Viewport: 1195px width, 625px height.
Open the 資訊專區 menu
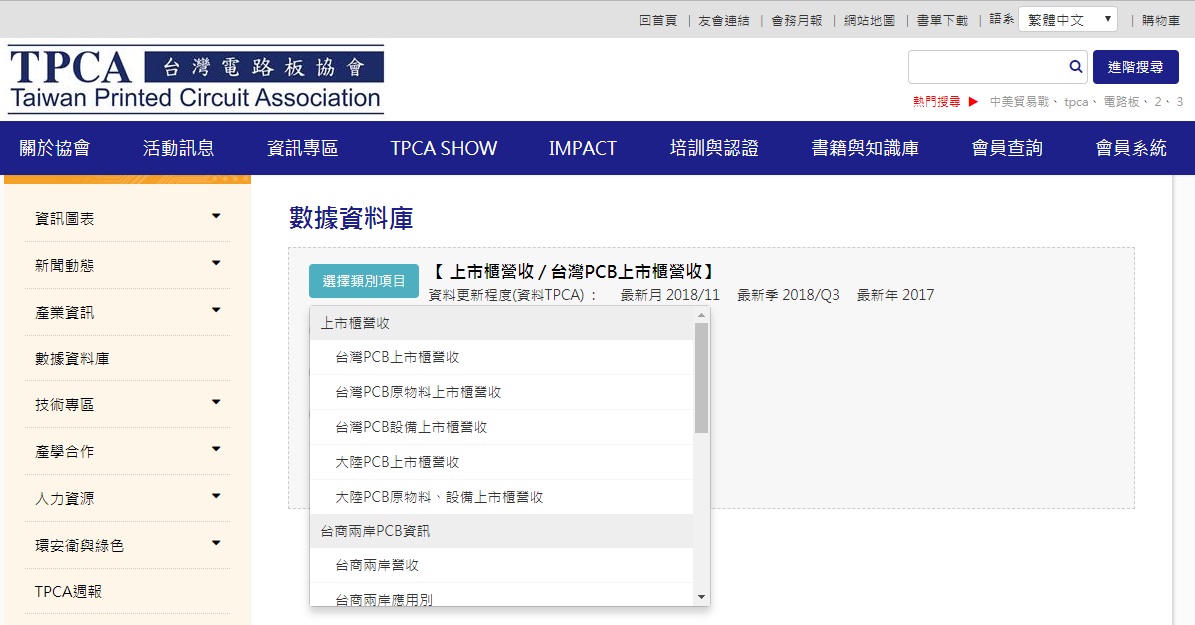[303, 148]
